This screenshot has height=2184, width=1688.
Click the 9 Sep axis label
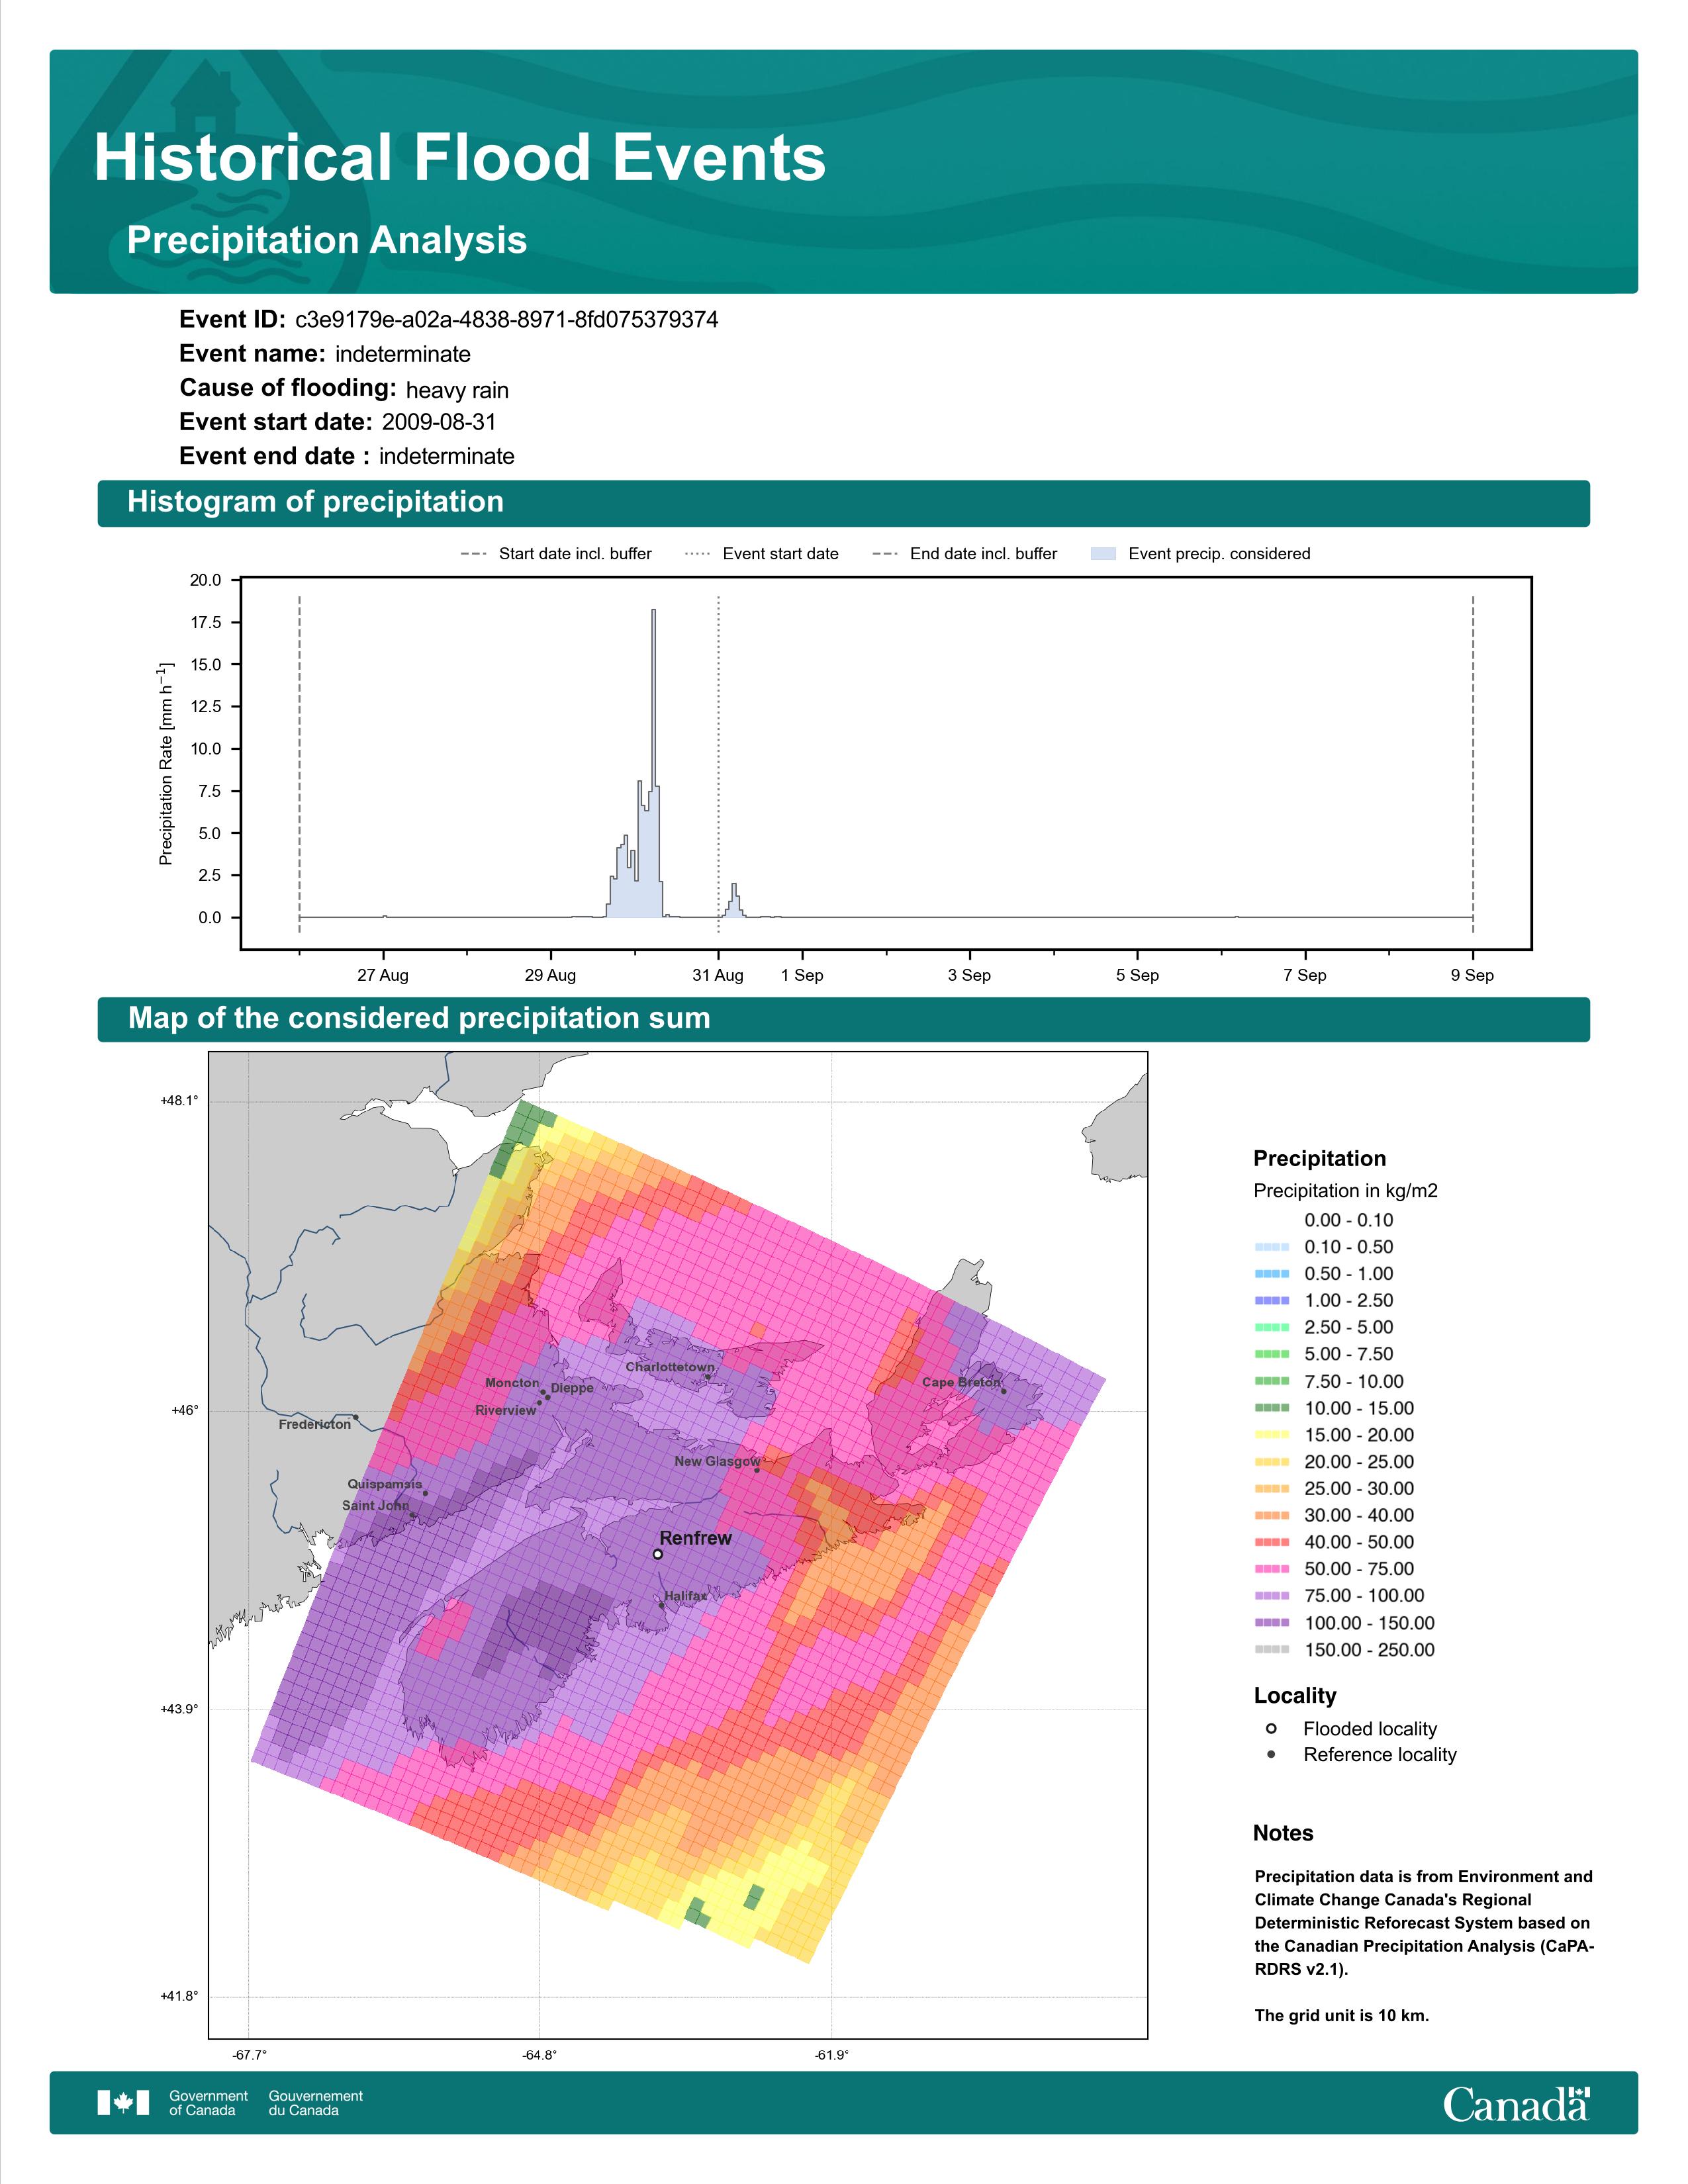click(x=1472, y=975)
